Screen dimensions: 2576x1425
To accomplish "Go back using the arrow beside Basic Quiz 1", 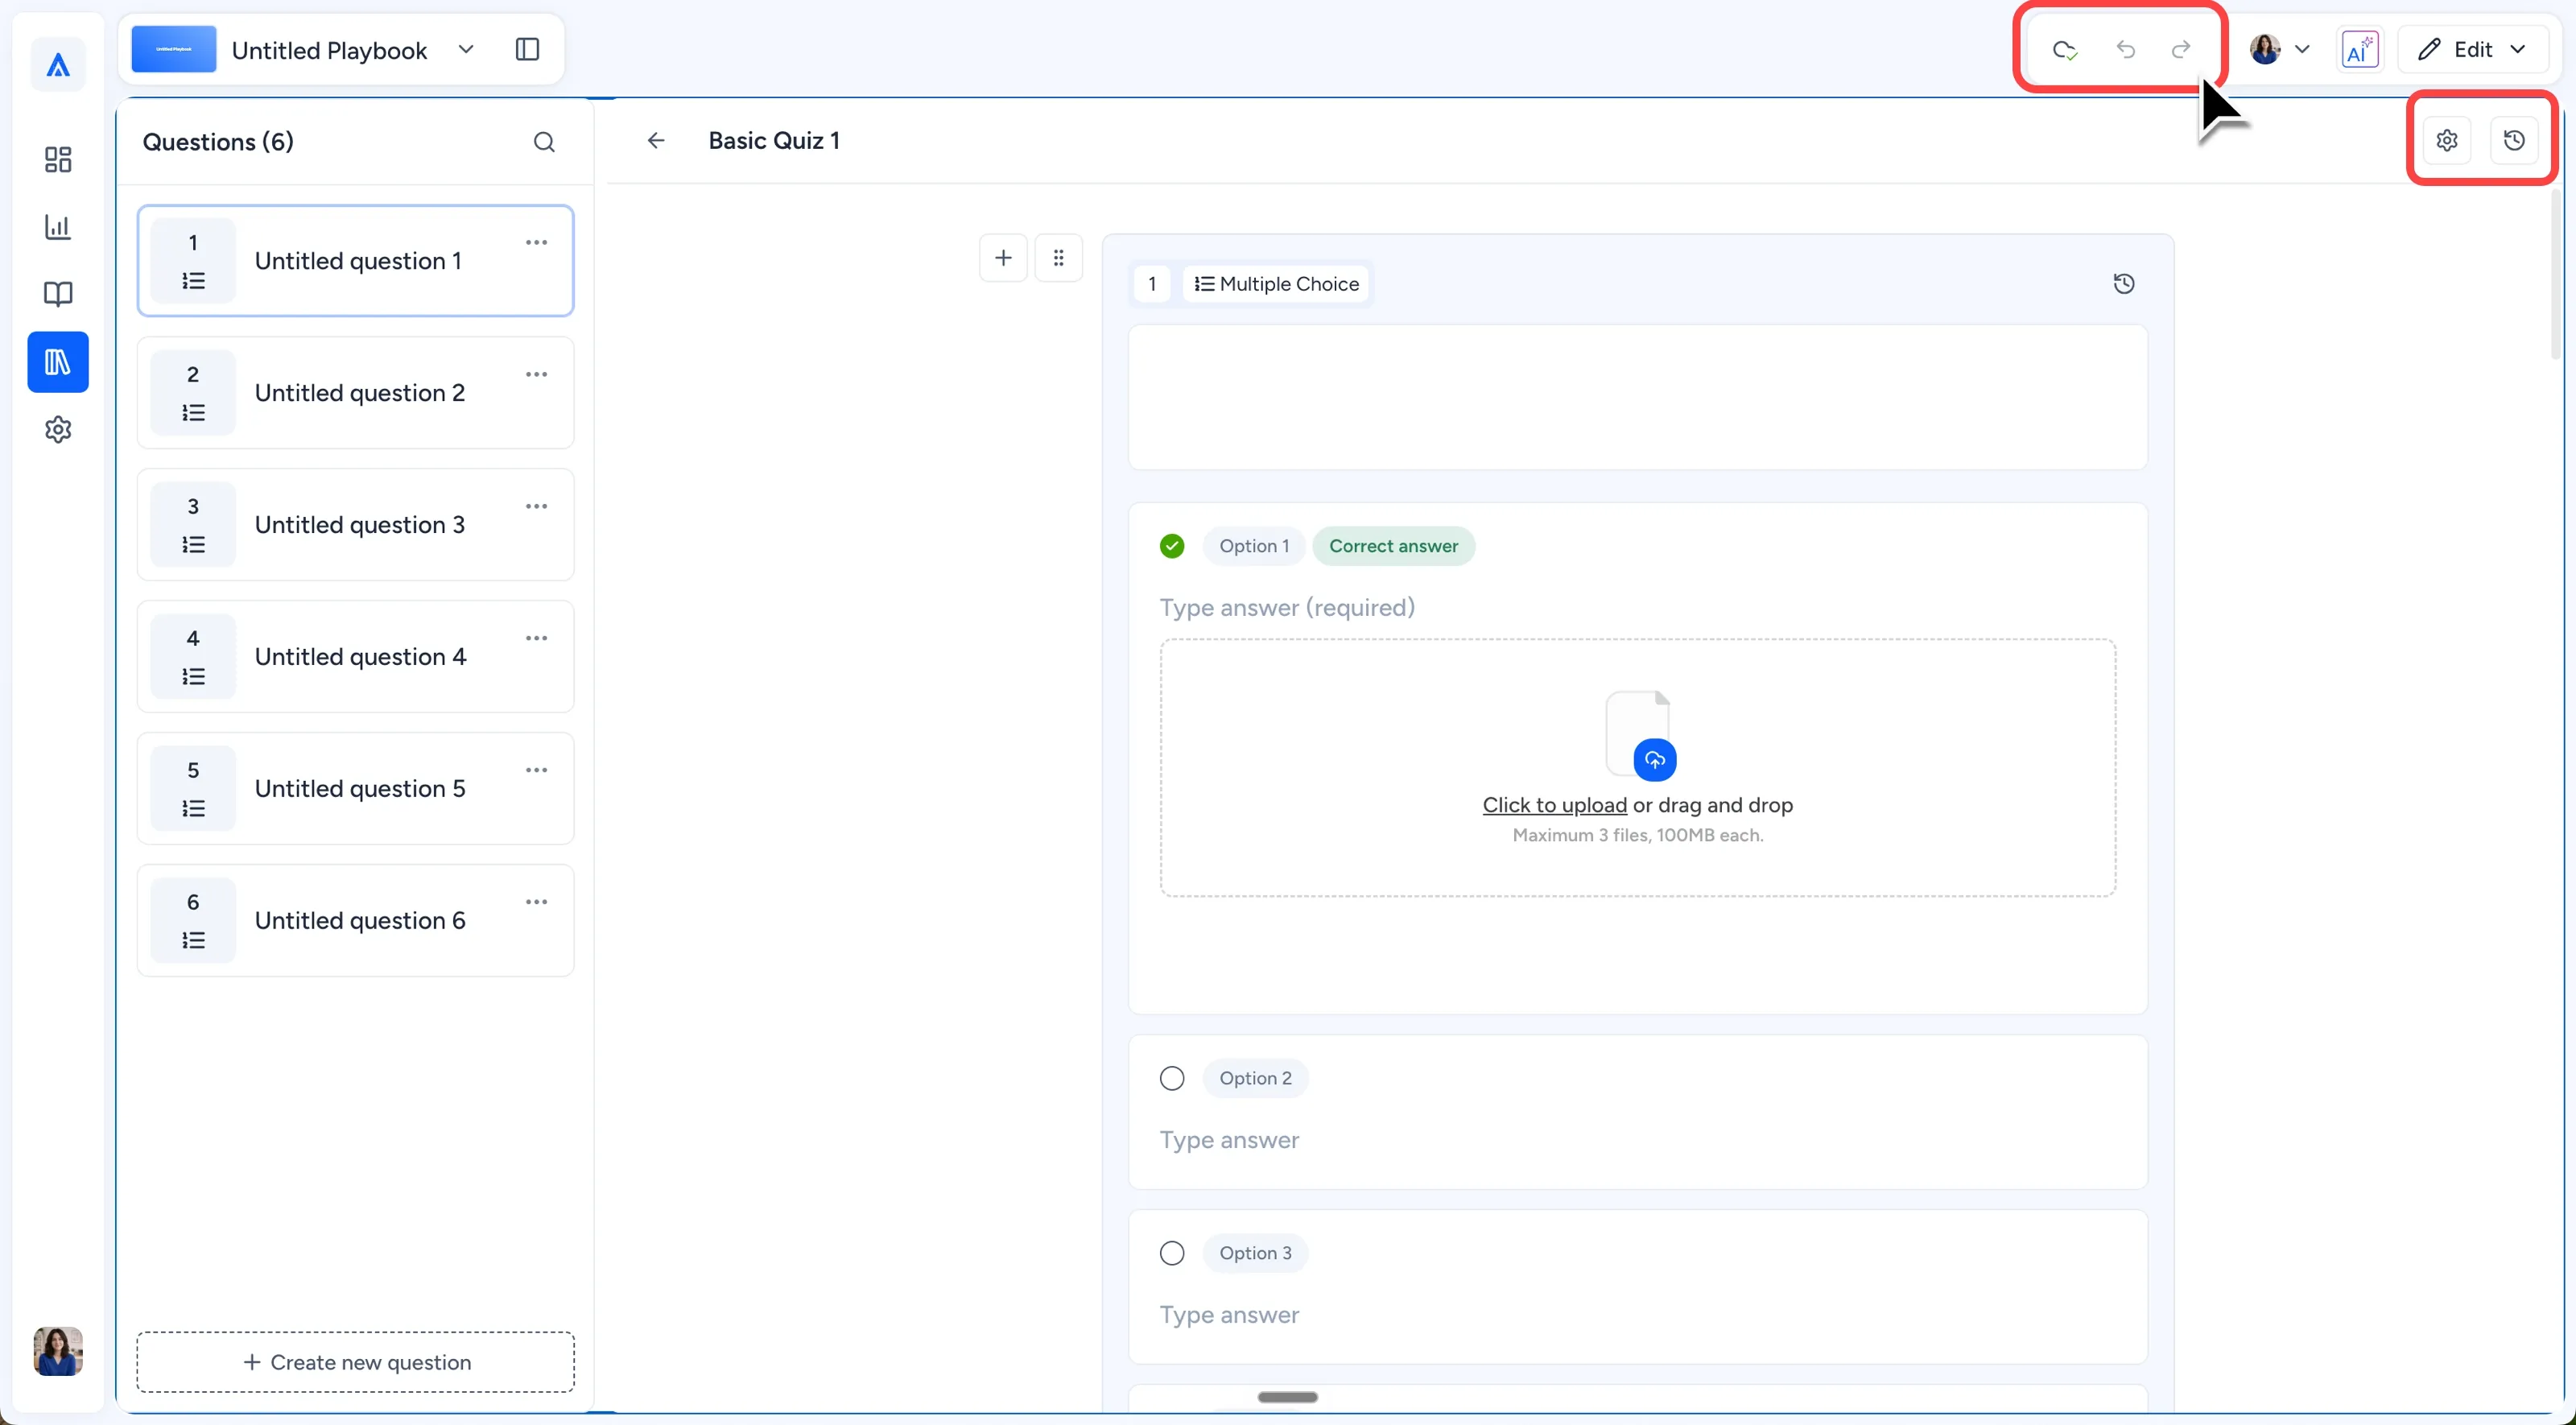I will [x=656, y=141].
